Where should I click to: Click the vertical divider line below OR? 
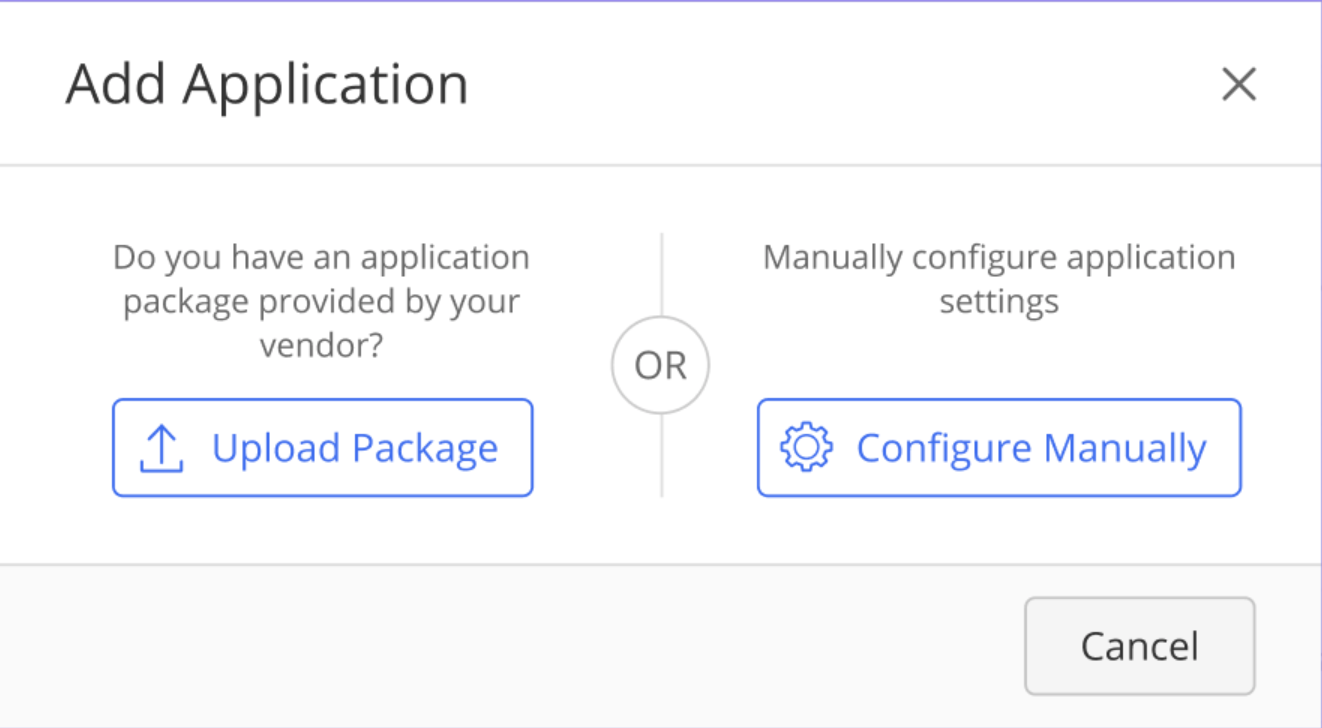coord(661,455)
